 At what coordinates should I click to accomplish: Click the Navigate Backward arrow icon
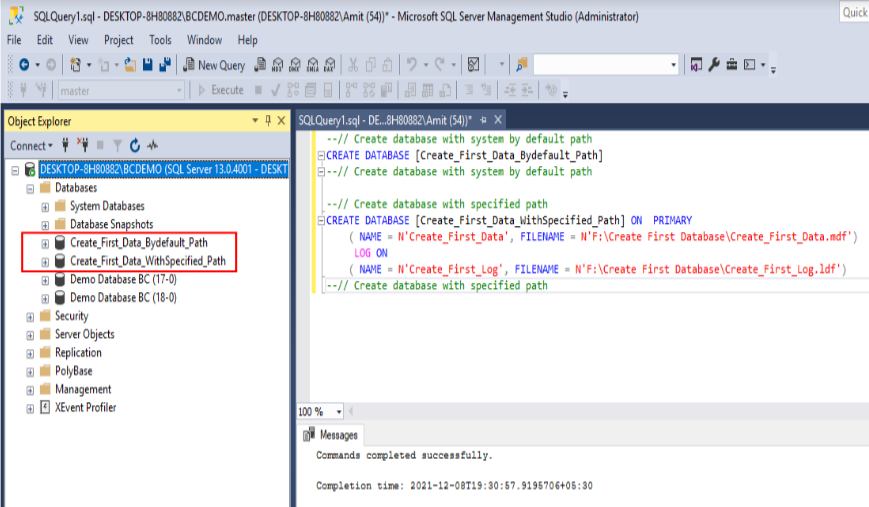[24, 65]
